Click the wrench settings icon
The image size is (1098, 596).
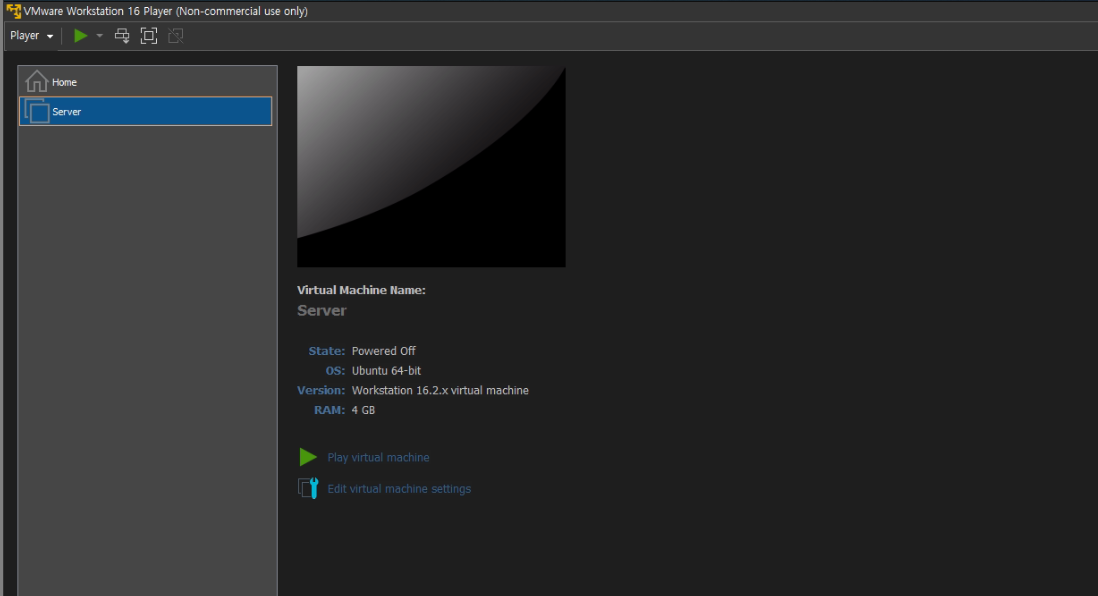point(308,488)
